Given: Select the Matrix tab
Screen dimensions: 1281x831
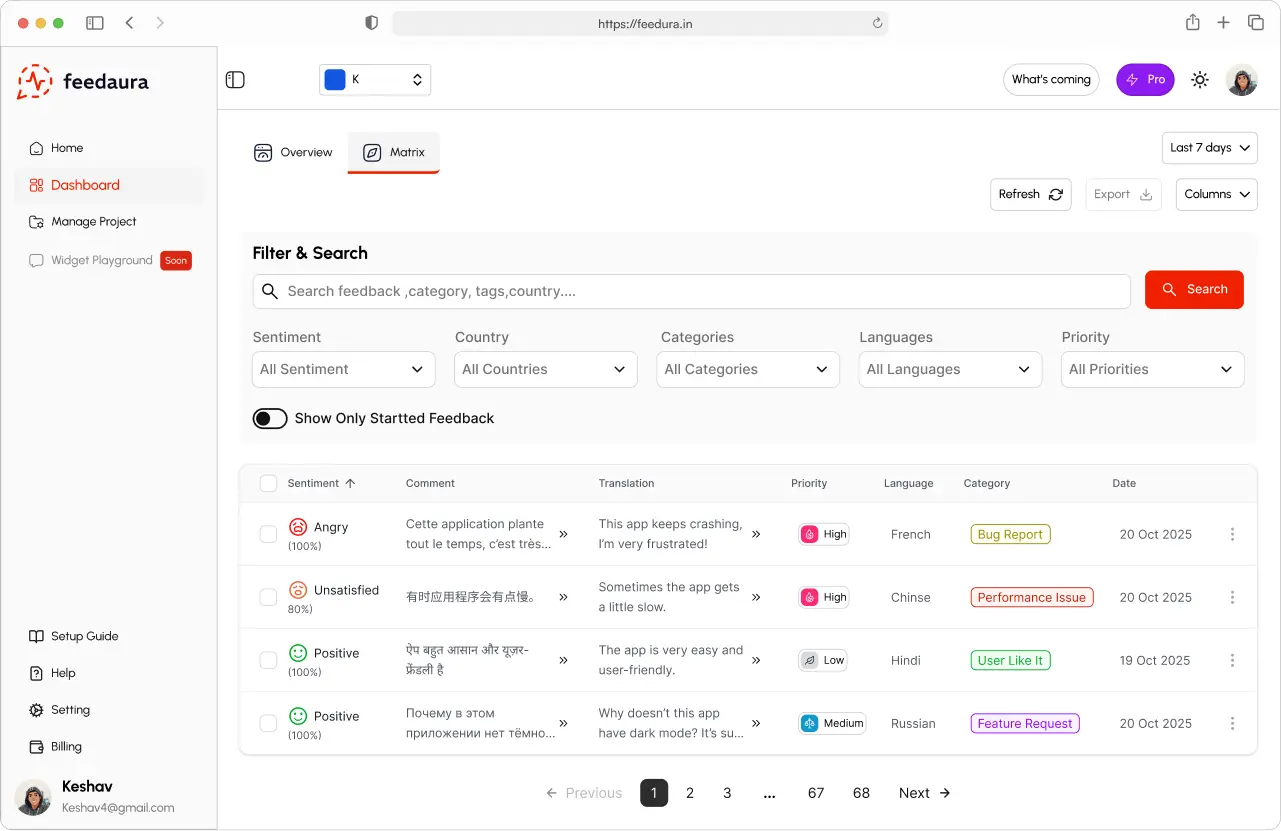Looking at the screenshot, I should click(x=393, y=152).
